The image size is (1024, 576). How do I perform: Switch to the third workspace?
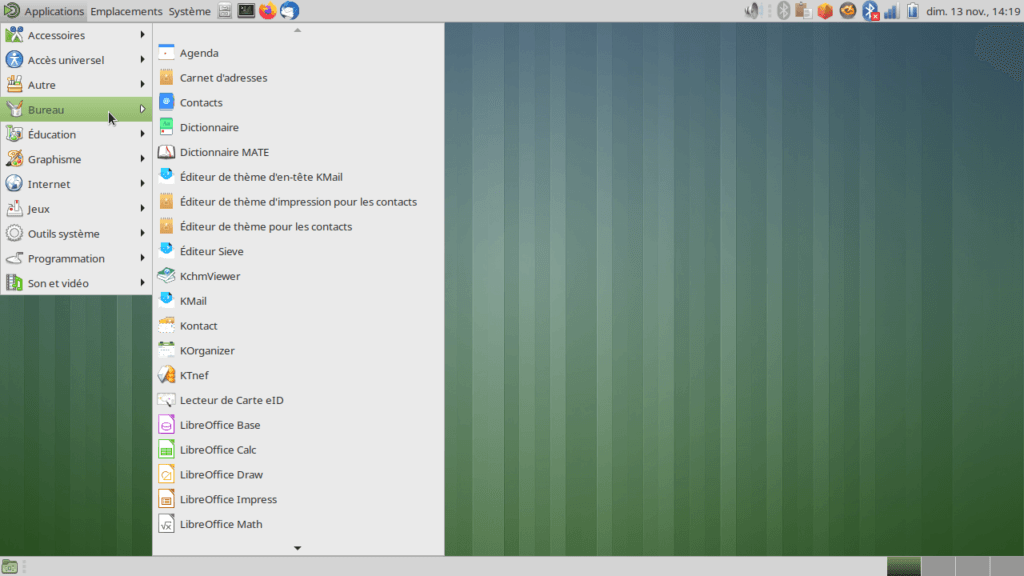(972, 566)
